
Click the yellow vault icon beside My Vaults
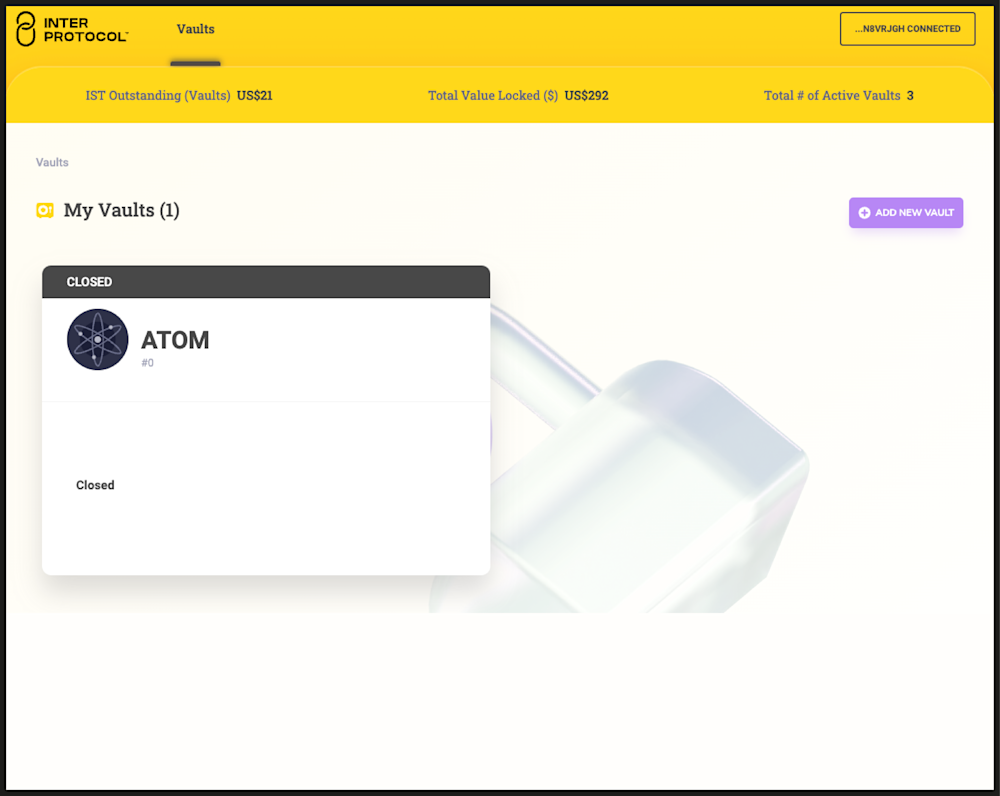(x=45, y=210)
